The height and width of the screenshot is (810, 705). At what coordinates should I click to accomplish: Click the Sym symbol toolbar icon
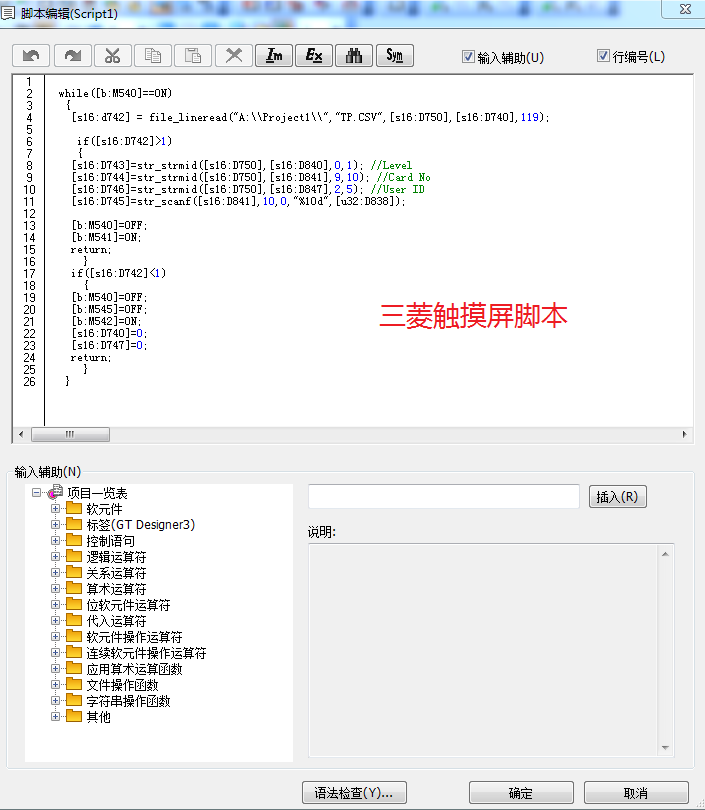tap(394, 55)
